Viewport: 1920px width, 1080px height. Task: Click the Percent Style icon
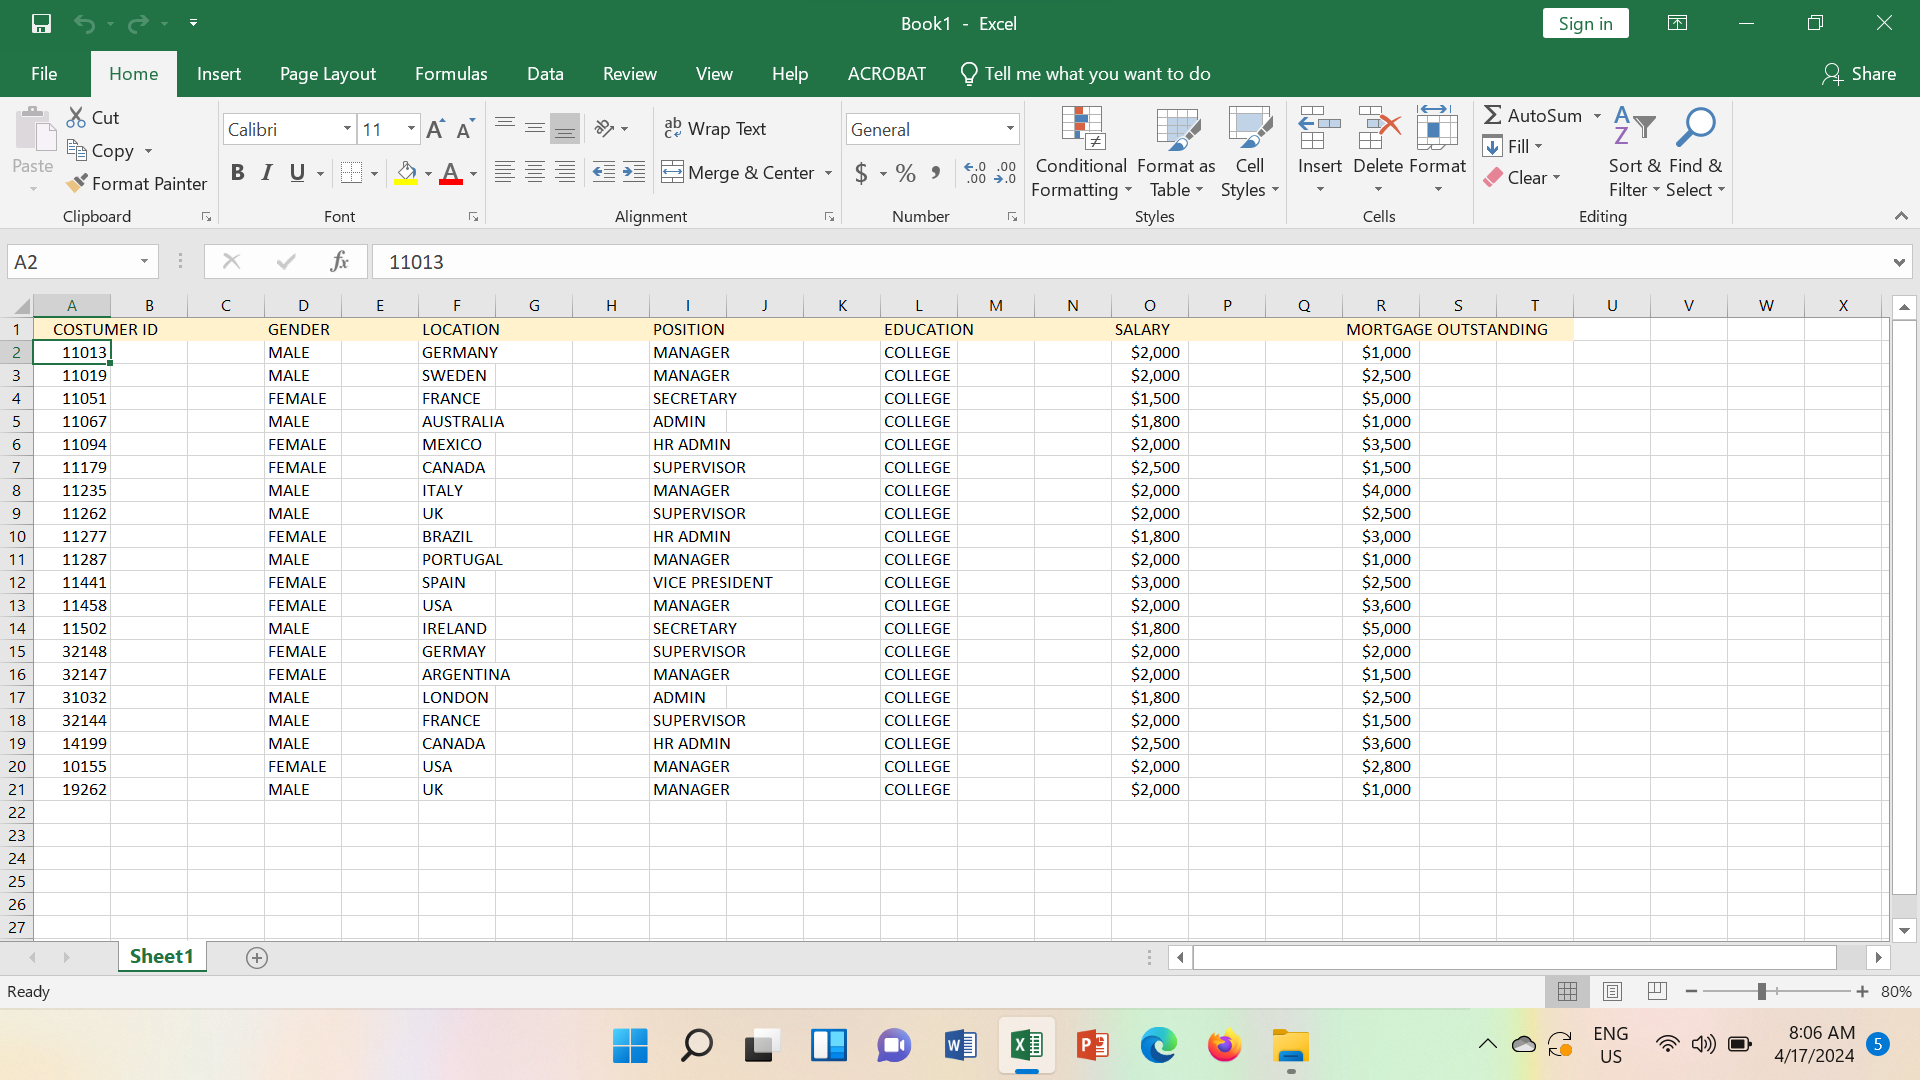click(906, 172)
